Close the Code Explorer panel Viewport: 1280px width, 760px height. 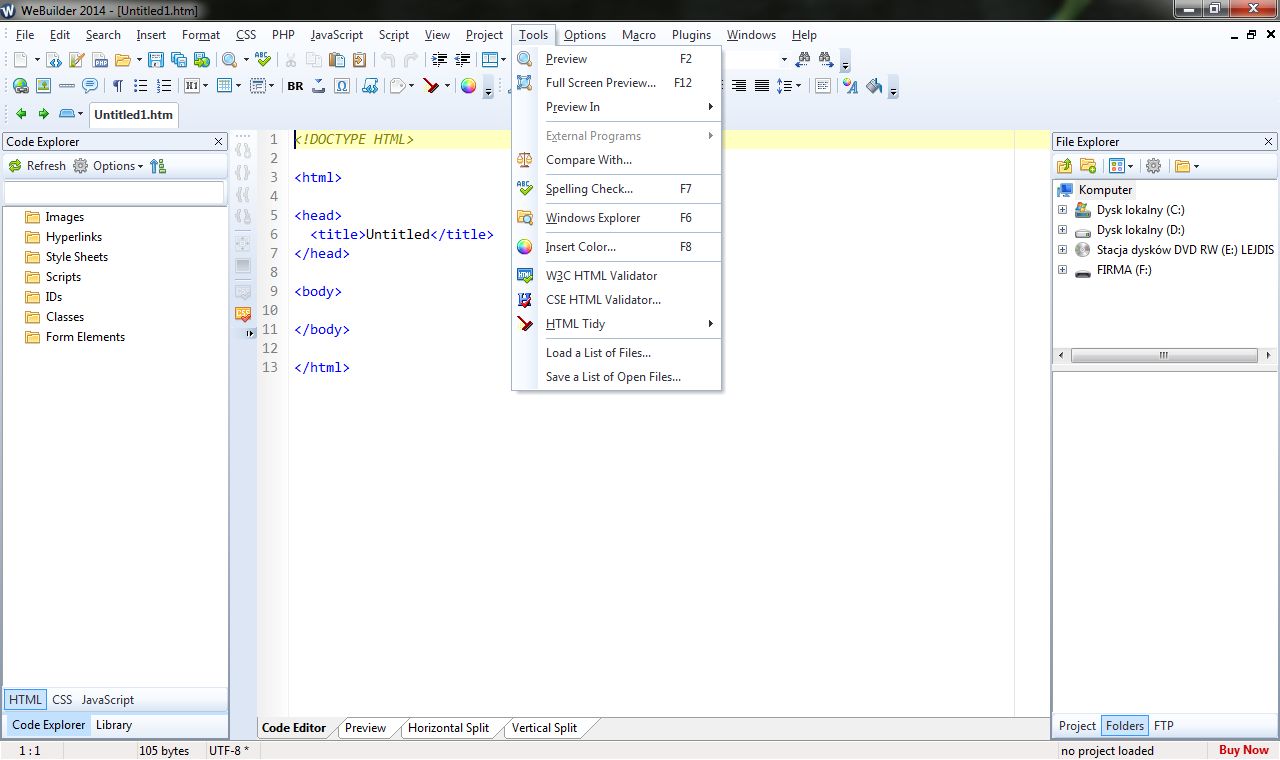tap(219, 142)
